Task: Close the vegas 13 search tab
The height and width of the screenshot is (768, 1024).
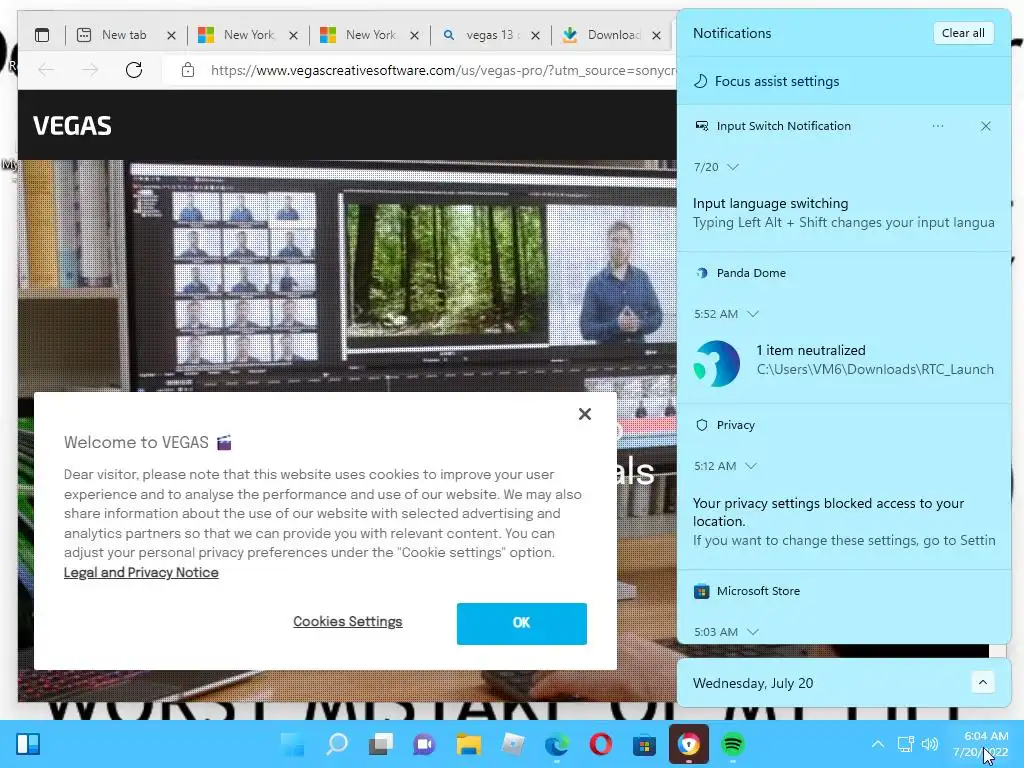Action: [x=536, y=35]
